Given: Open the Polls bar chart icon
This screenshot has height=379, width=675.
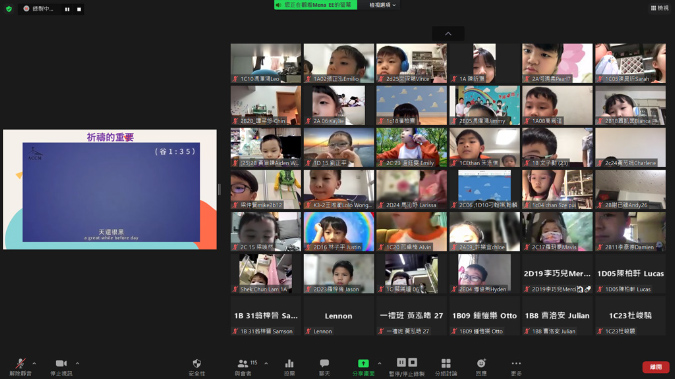Looking at the screenshot, I should (x=289, y=363).
